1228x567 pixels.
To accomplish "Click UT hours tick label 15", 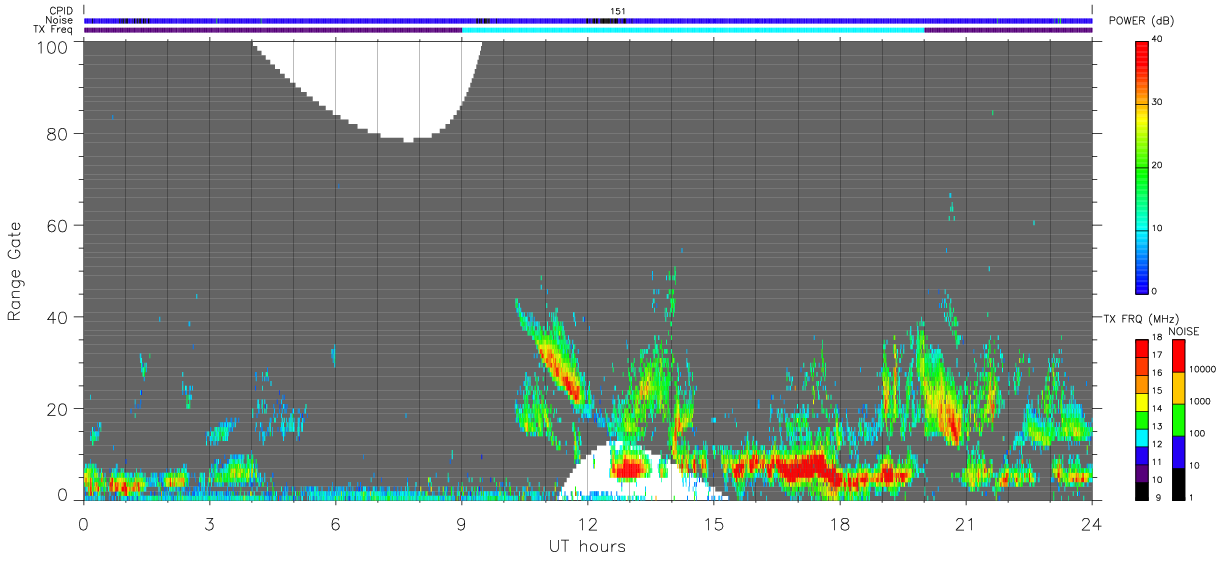I will [x=714, y=524].
